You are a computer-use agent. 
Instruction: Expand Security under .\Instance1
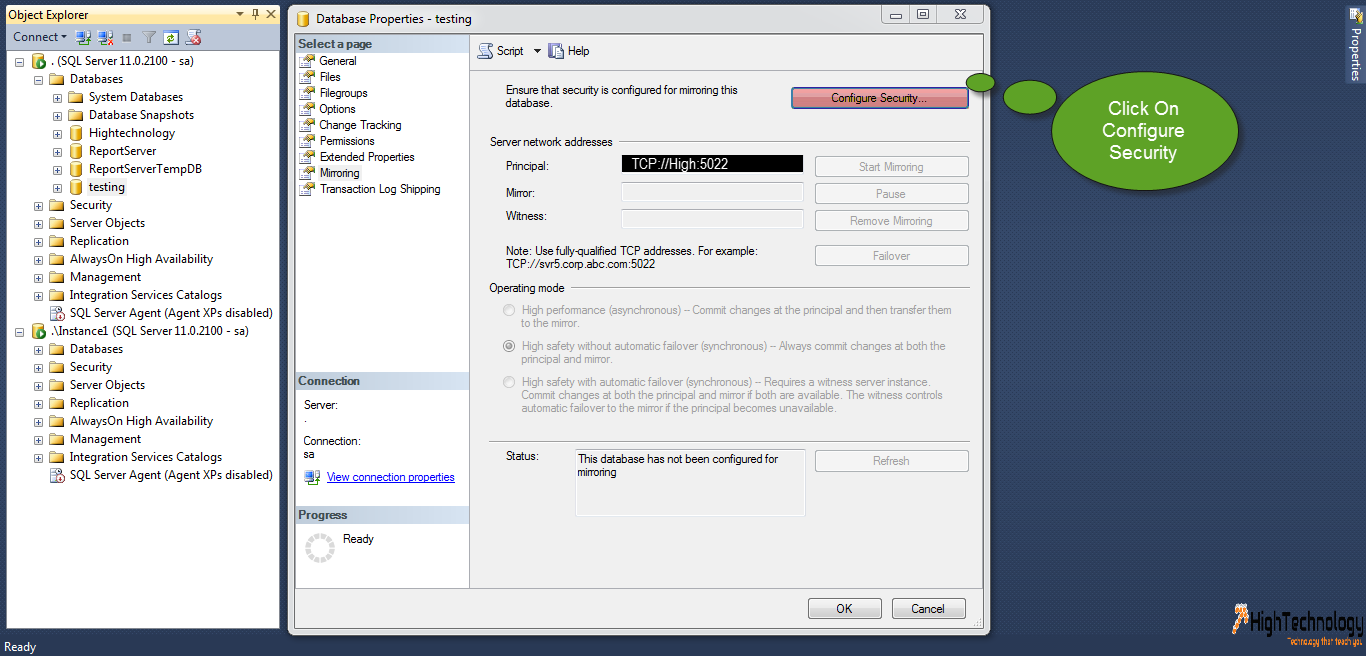tap(38, 367)
